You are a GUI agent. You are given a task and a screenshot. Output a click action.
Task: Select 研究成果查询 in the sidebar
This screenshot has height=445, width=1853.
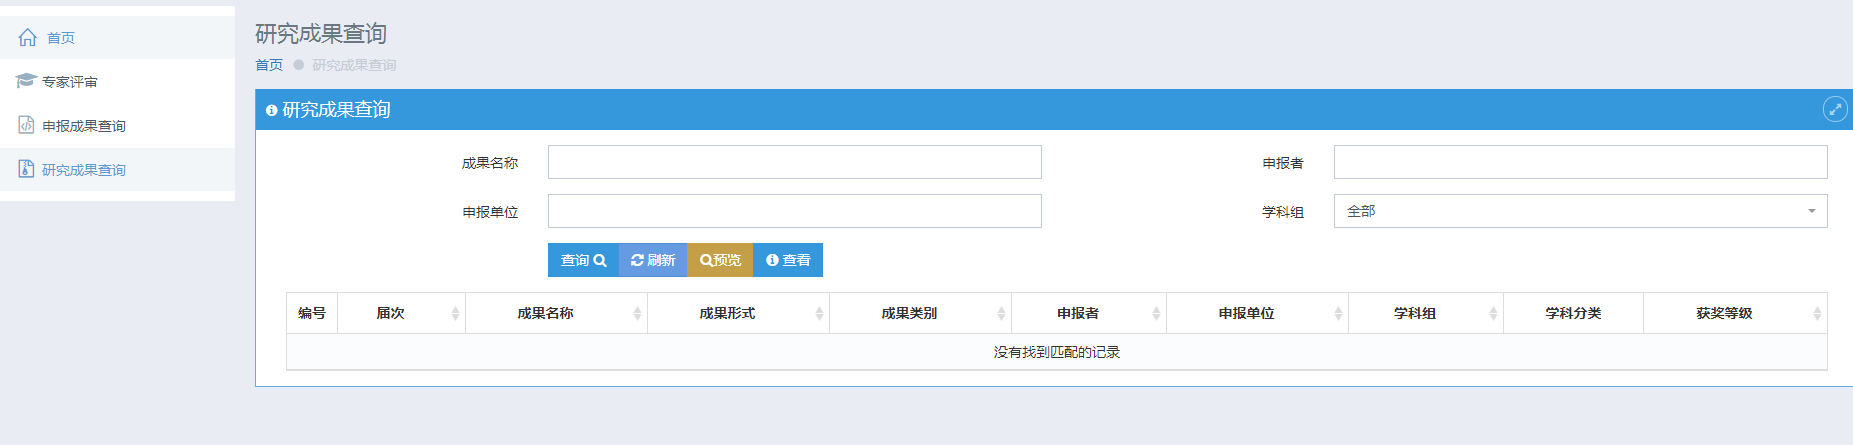[x=117, y=170]
